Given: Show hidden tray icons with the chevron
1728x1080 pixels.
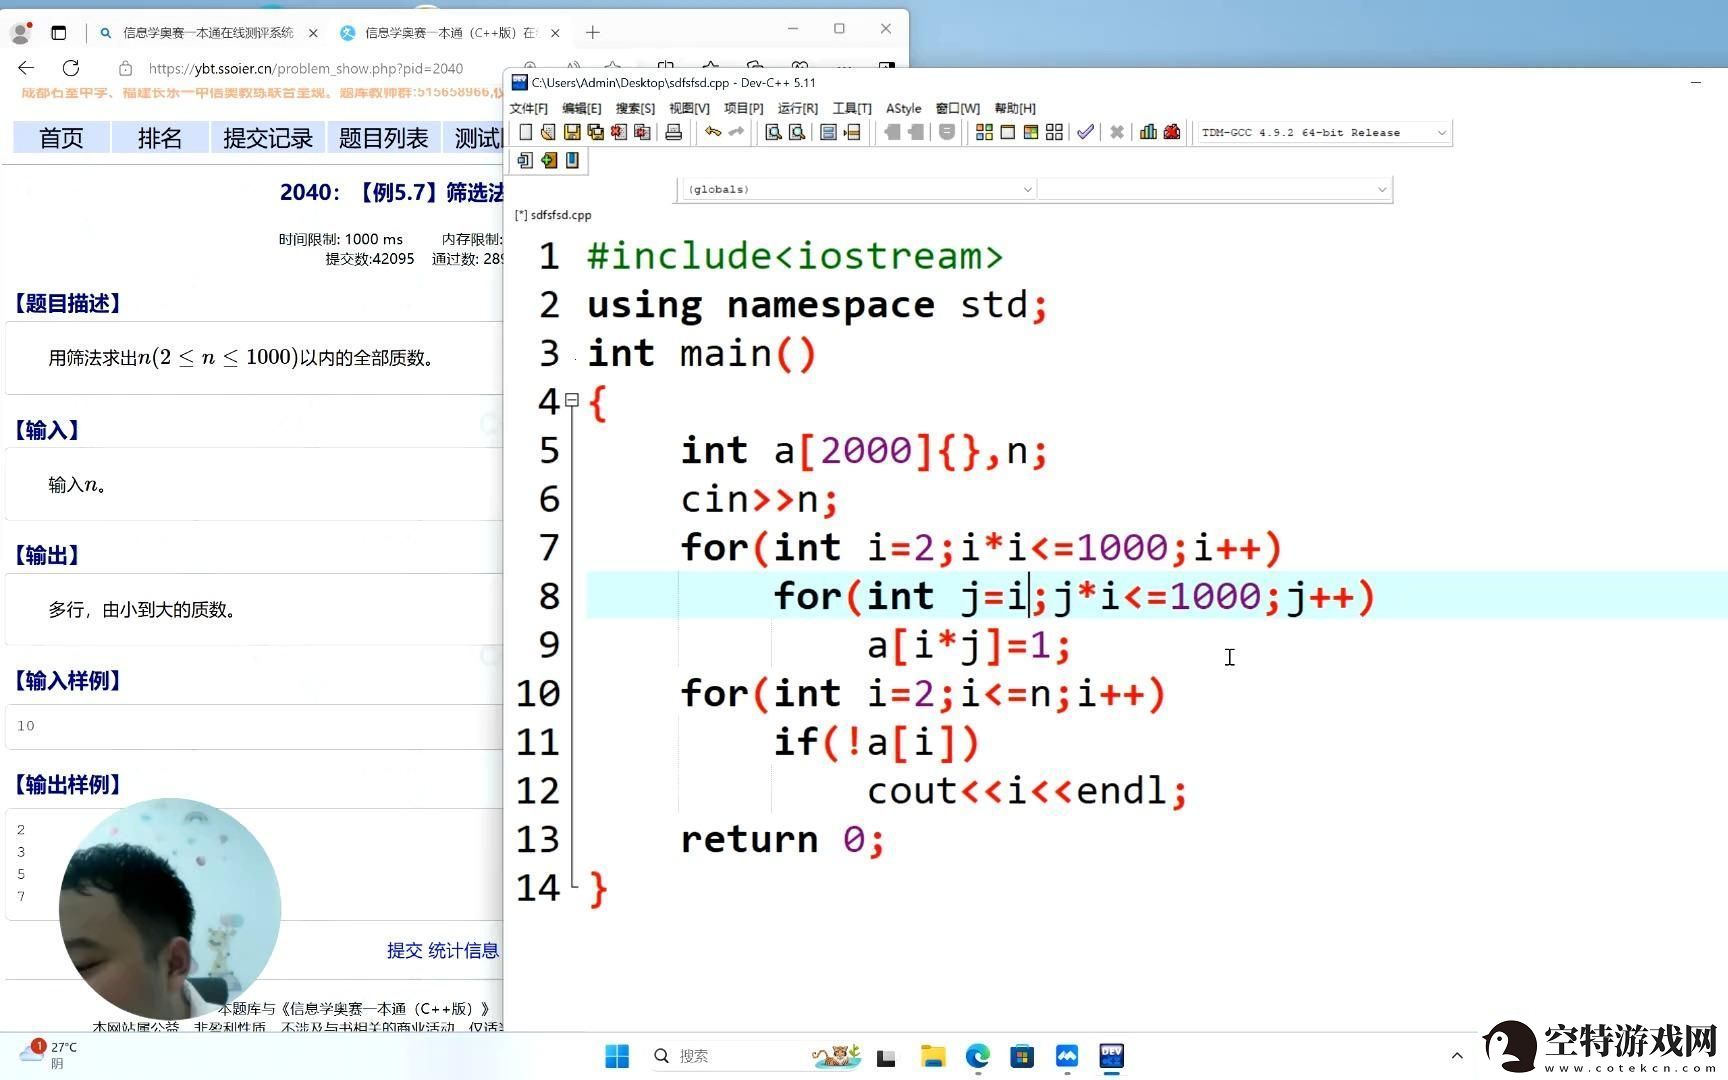Looking at the screenshot, I should pyautogui.click(x=1457, y=1056).
